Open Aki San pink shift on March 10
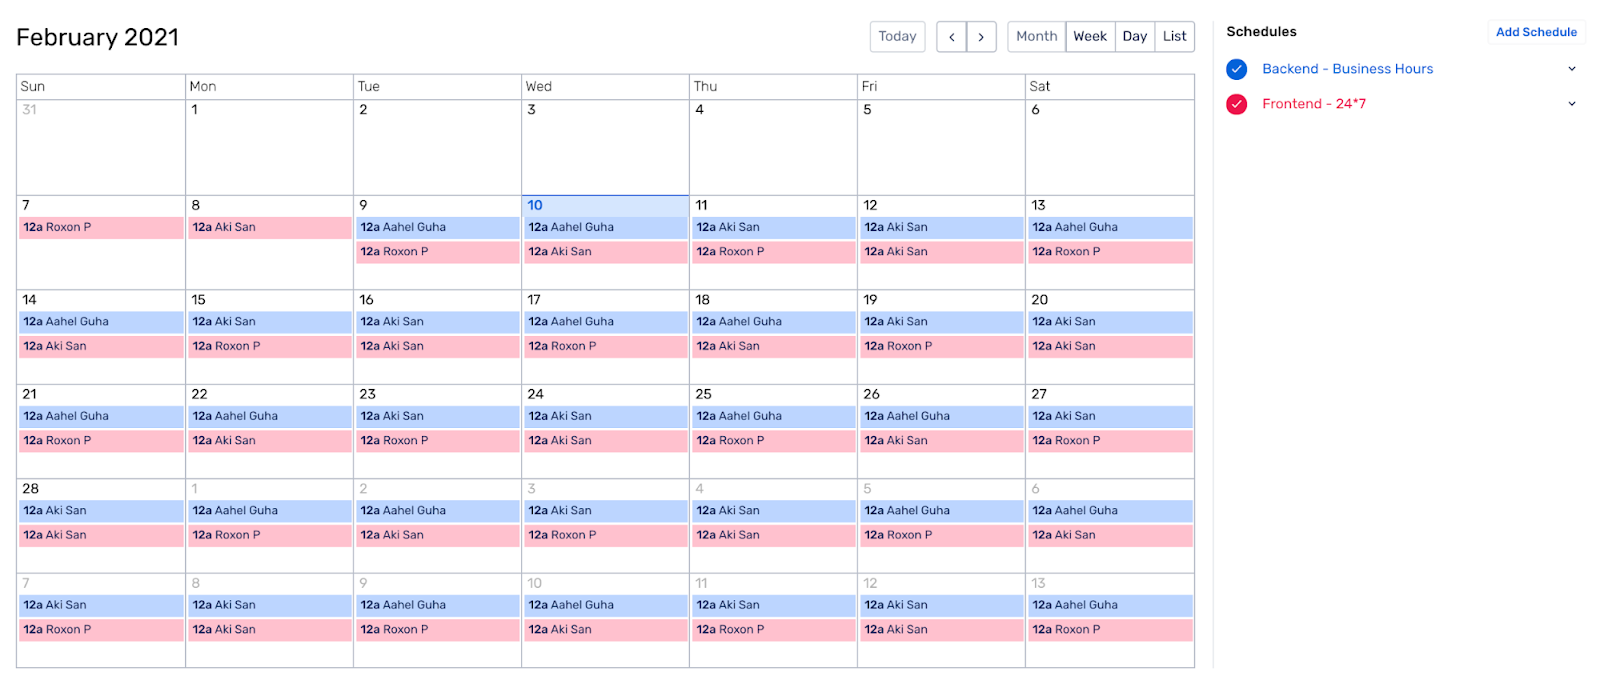Screen dimensions: 1600x680 point(606,630)
